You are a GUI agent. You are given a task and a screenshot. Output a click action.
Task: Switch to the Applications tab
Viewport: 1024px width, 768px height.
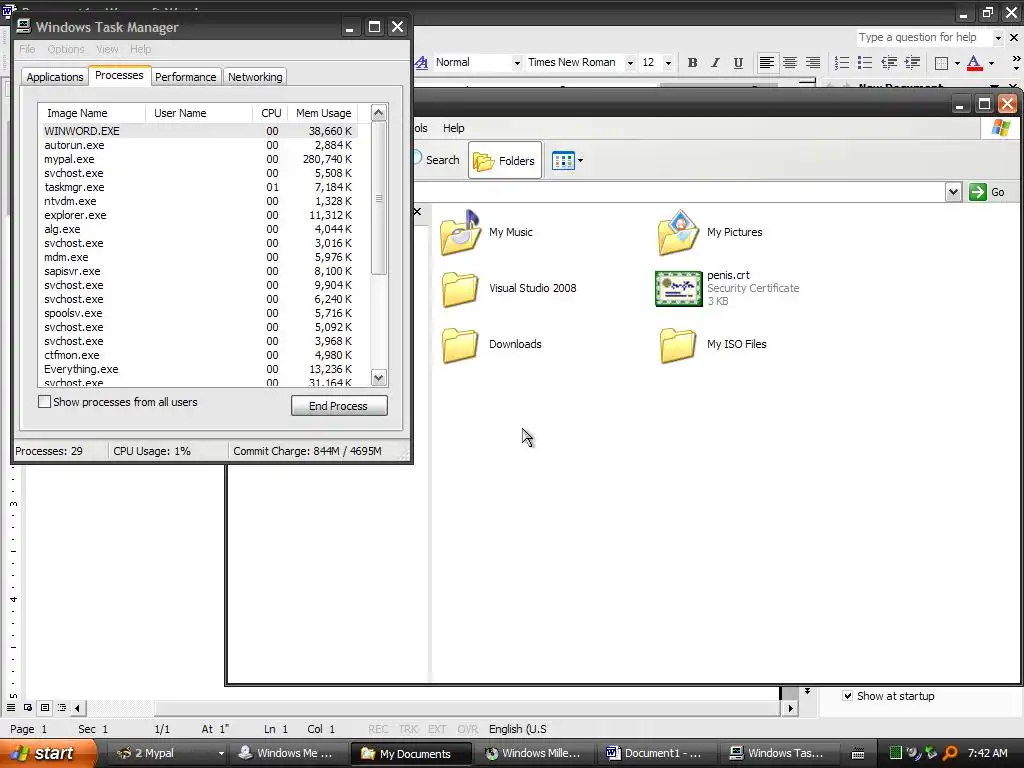[55, 77]
